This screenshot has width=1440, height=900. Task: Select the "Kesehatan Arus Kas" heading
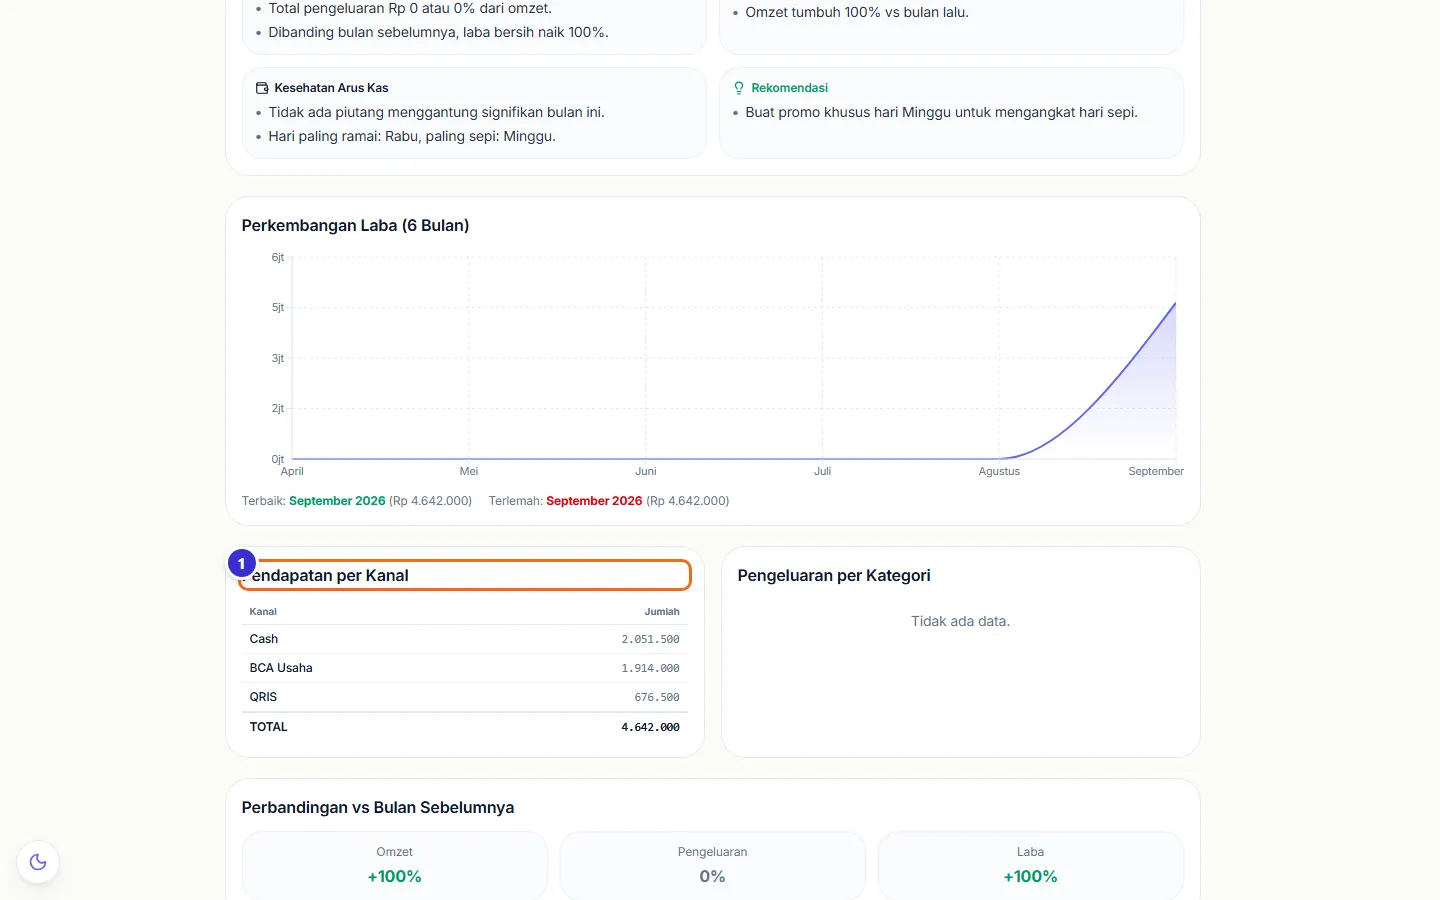pyautogui.click(x=331, y=88)
